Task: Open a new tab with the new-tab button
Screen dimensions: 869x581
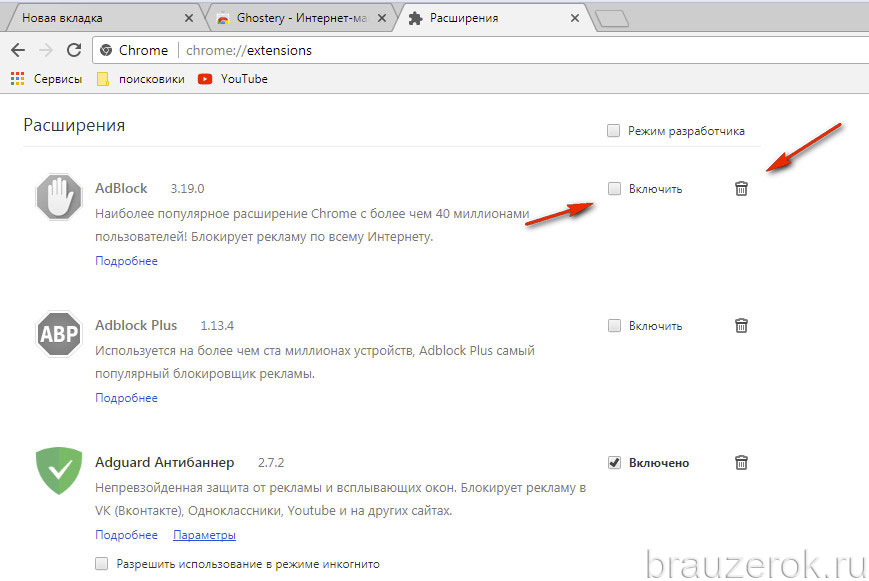Action: (x=612, y=19)
